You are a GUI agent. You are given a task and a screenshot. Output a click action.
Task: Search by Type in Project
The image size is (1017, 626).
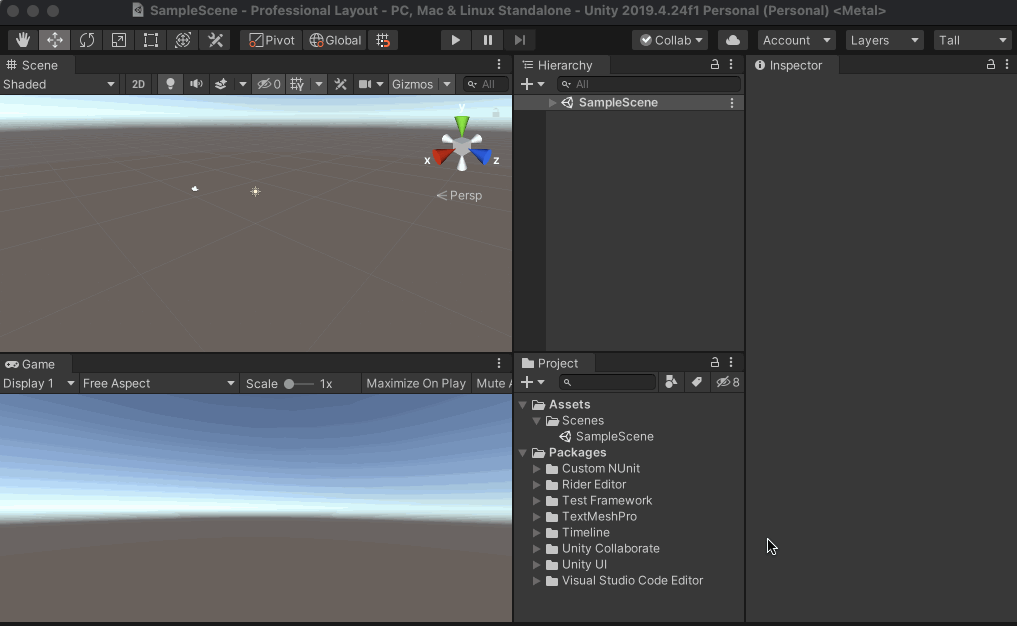coord(671,382)
